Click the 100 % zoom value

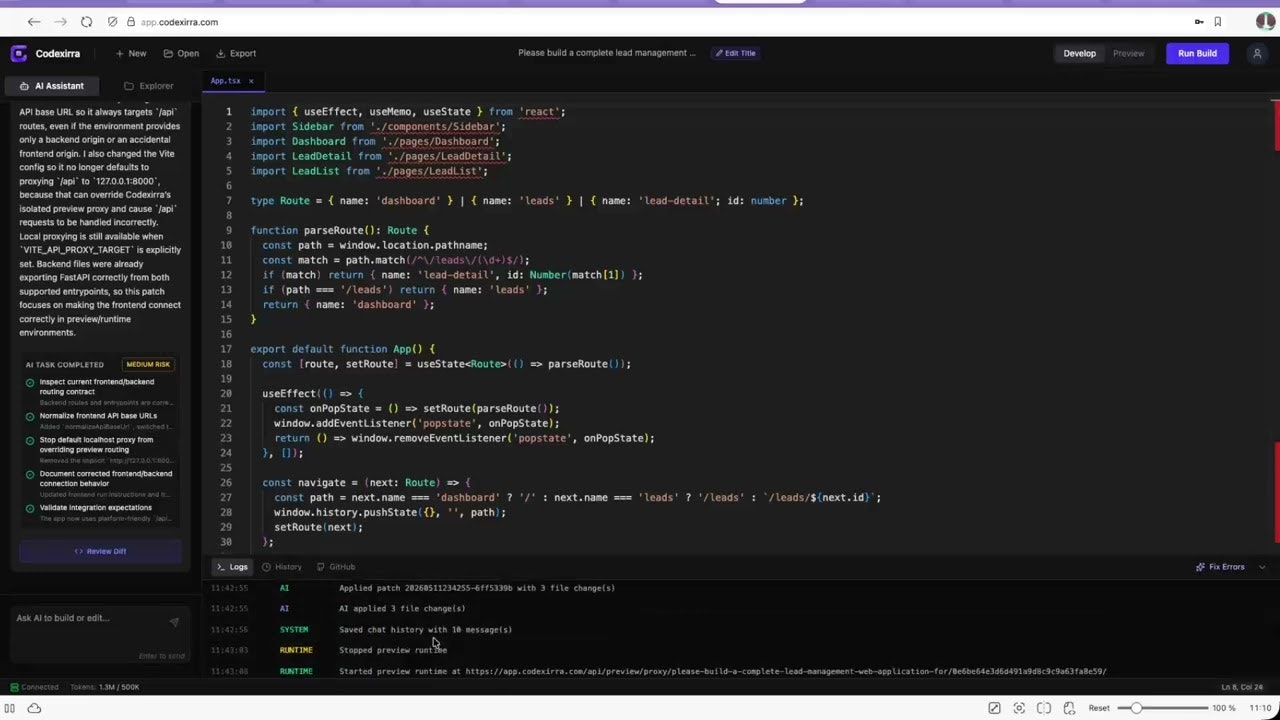[x=1224, y=708]
